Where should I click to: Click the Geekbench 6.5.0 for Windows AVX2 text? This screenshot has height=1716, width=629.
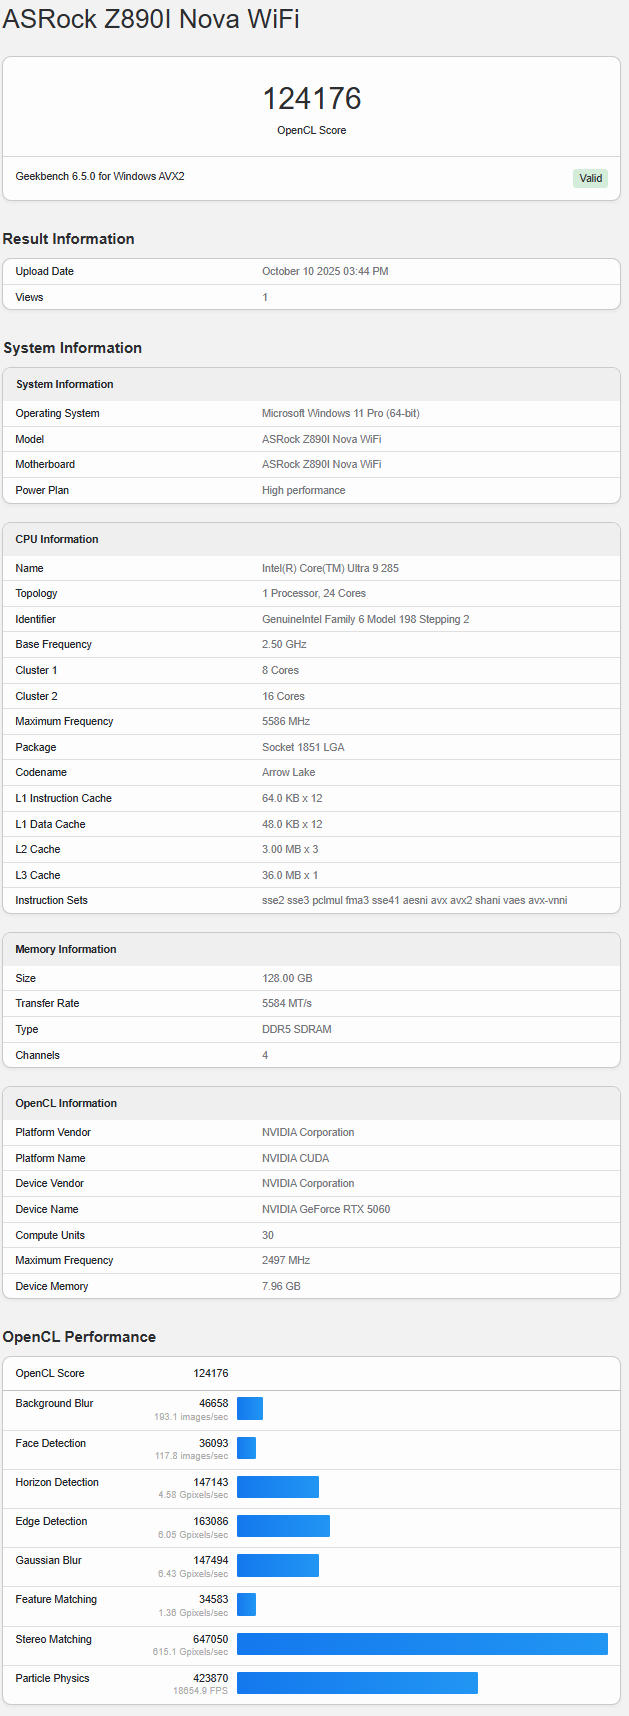tap(100, 176)
